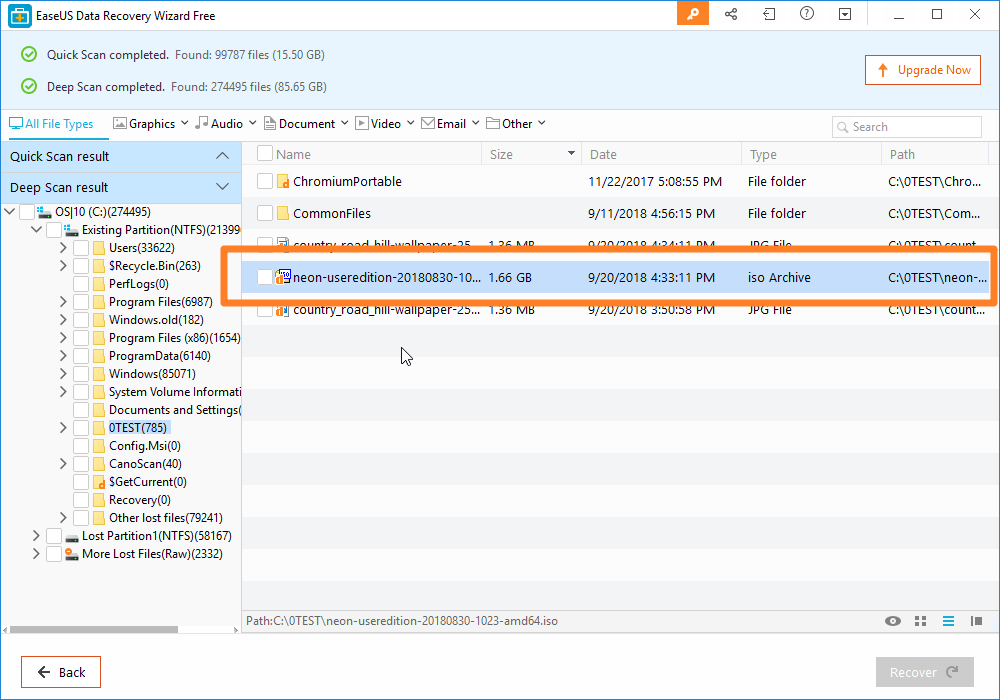
Task: Select the ProgramData(6140) tree item
Action: click(159, 356)
